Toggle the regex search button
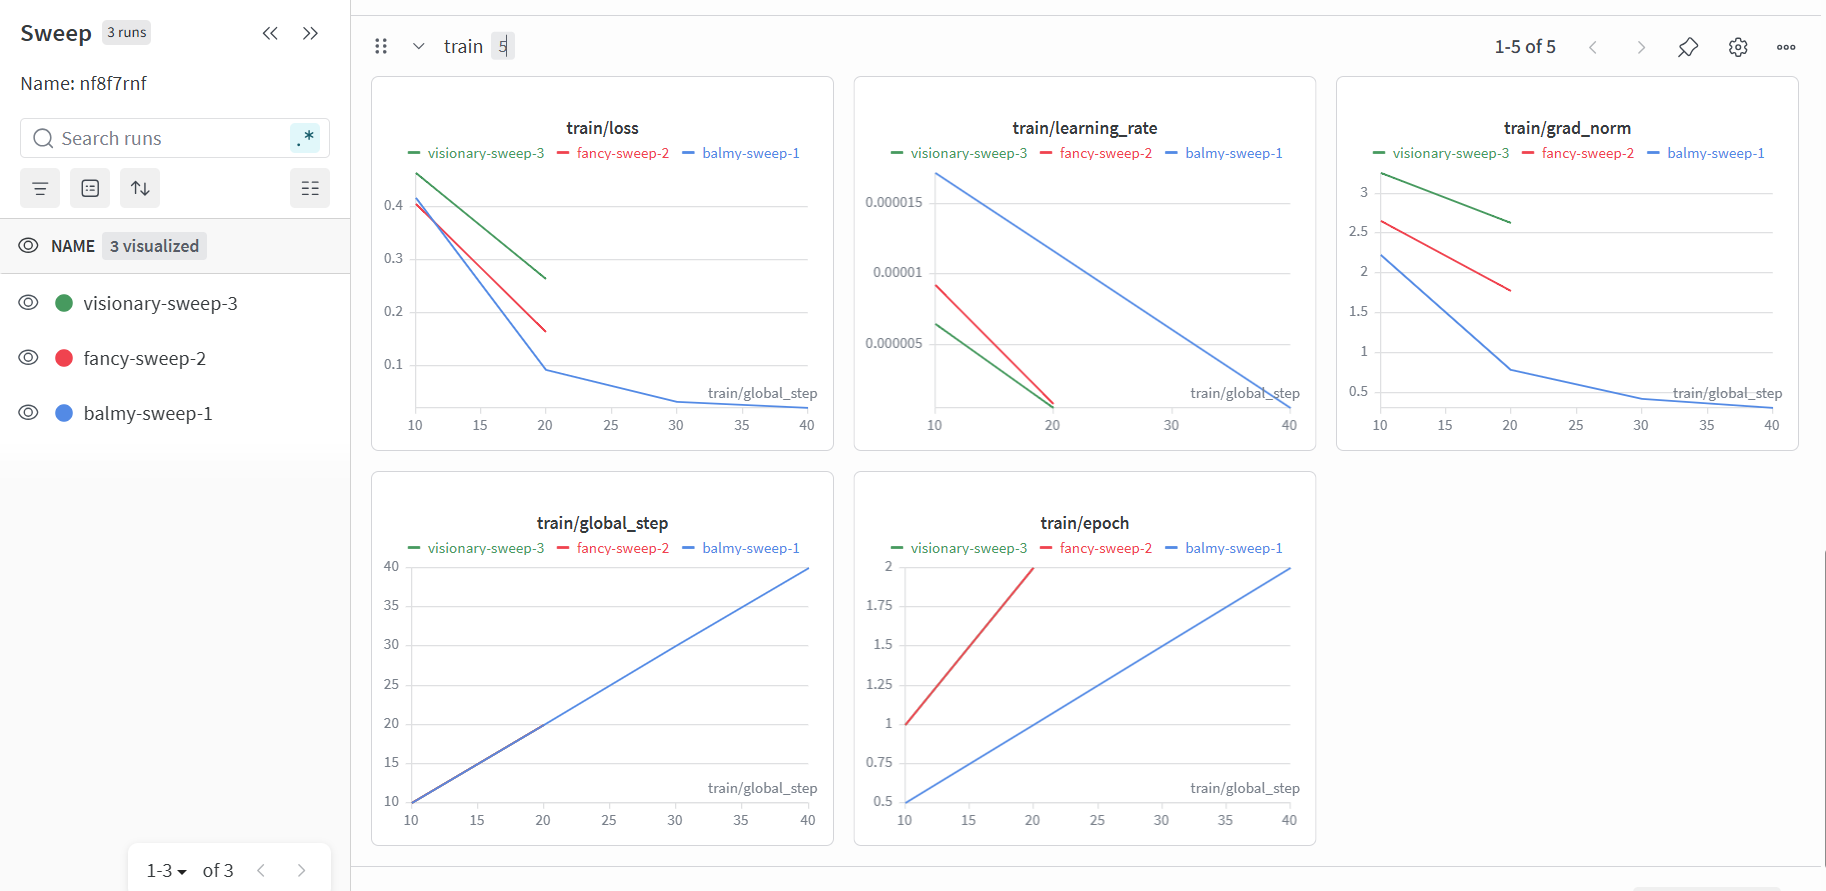 coord(306,138)
